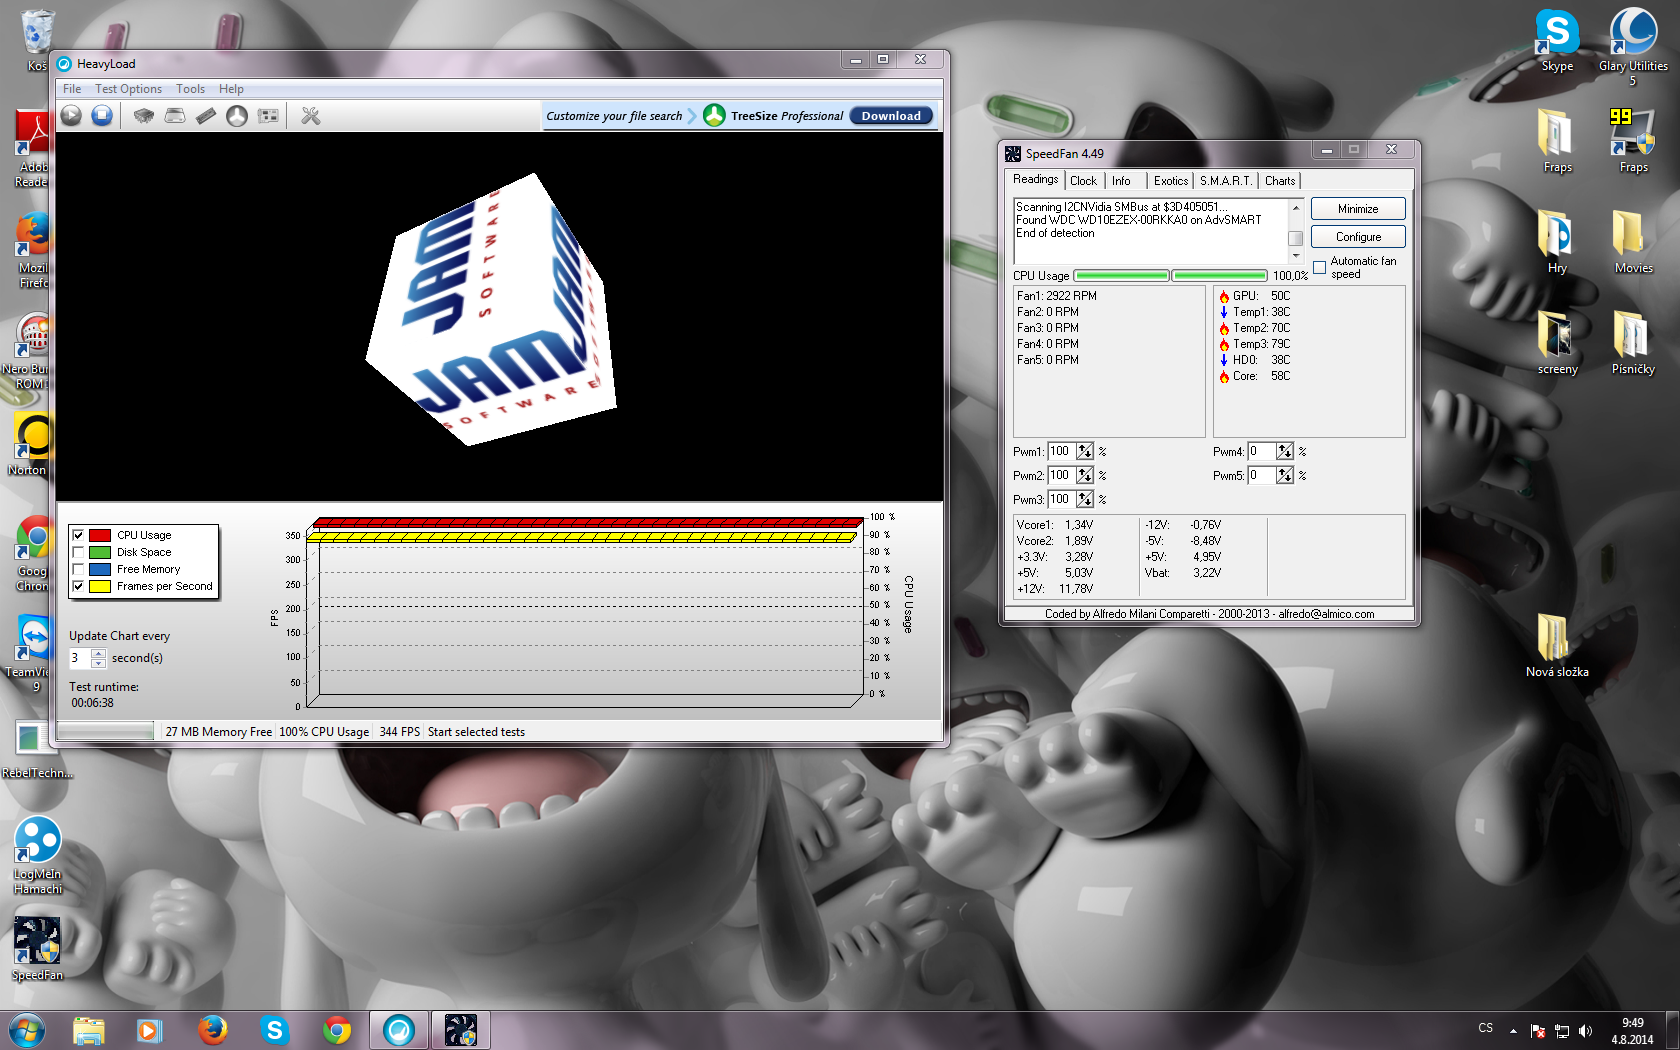Uncheck the Frames per Second checkbox
Viewport: 1680px width, 1050px height.
pos(78,586)
